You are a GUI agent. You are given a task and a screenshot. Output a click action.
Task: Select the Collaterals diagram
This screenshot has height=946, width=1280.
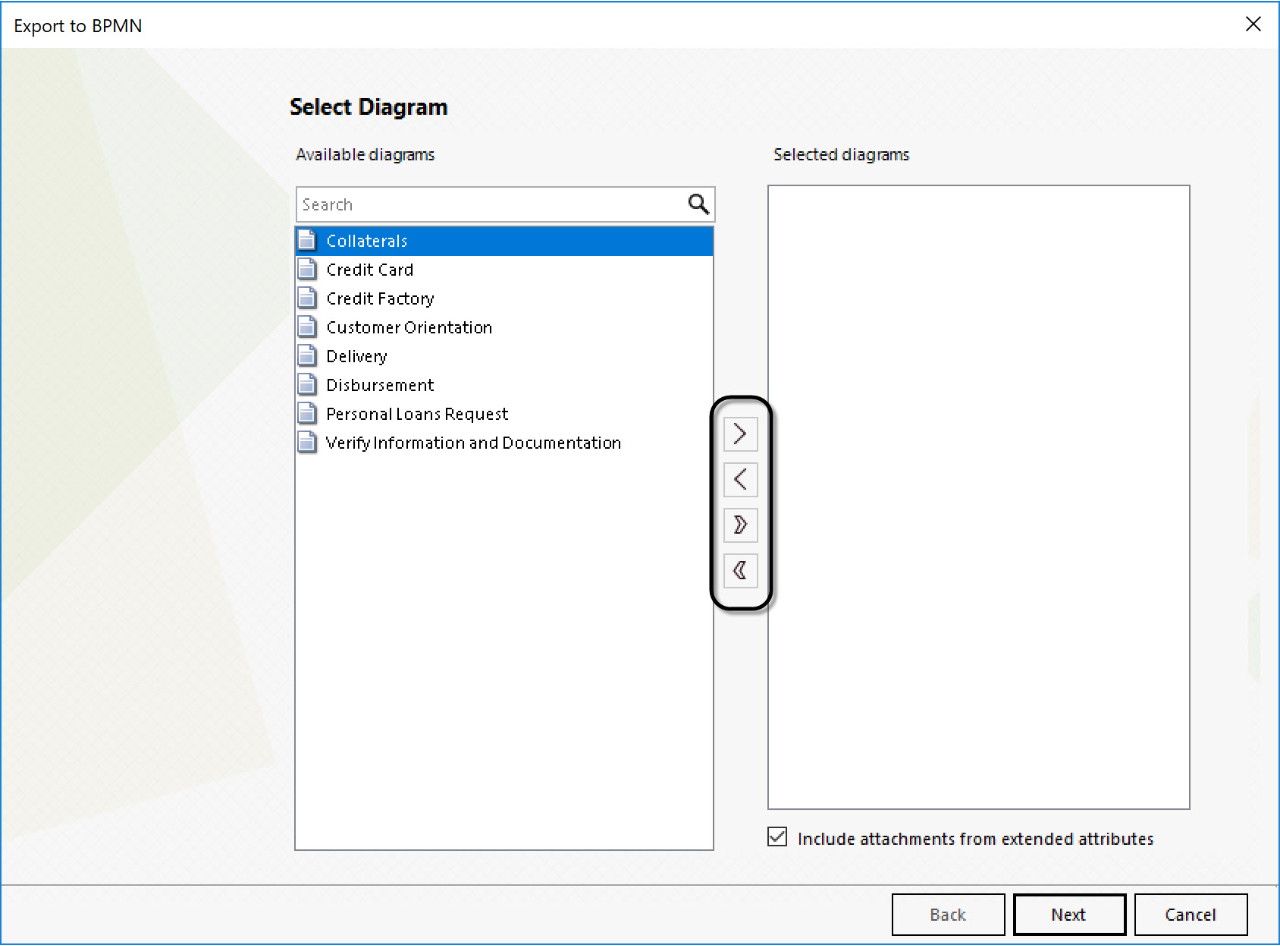pyautogui.click(x=504, y=241)
